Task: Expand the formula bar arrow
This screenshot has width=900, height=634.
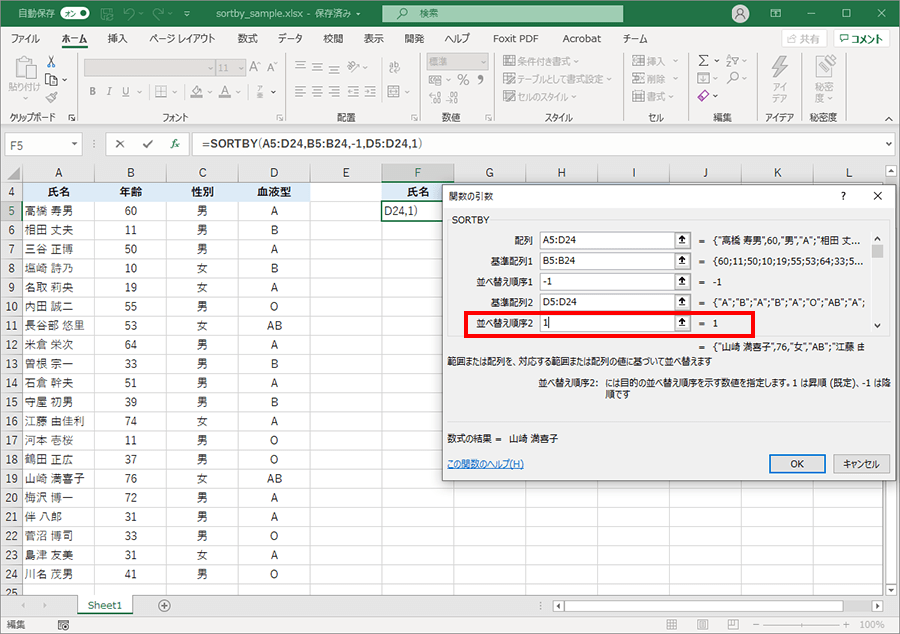Action: (889, 144)
